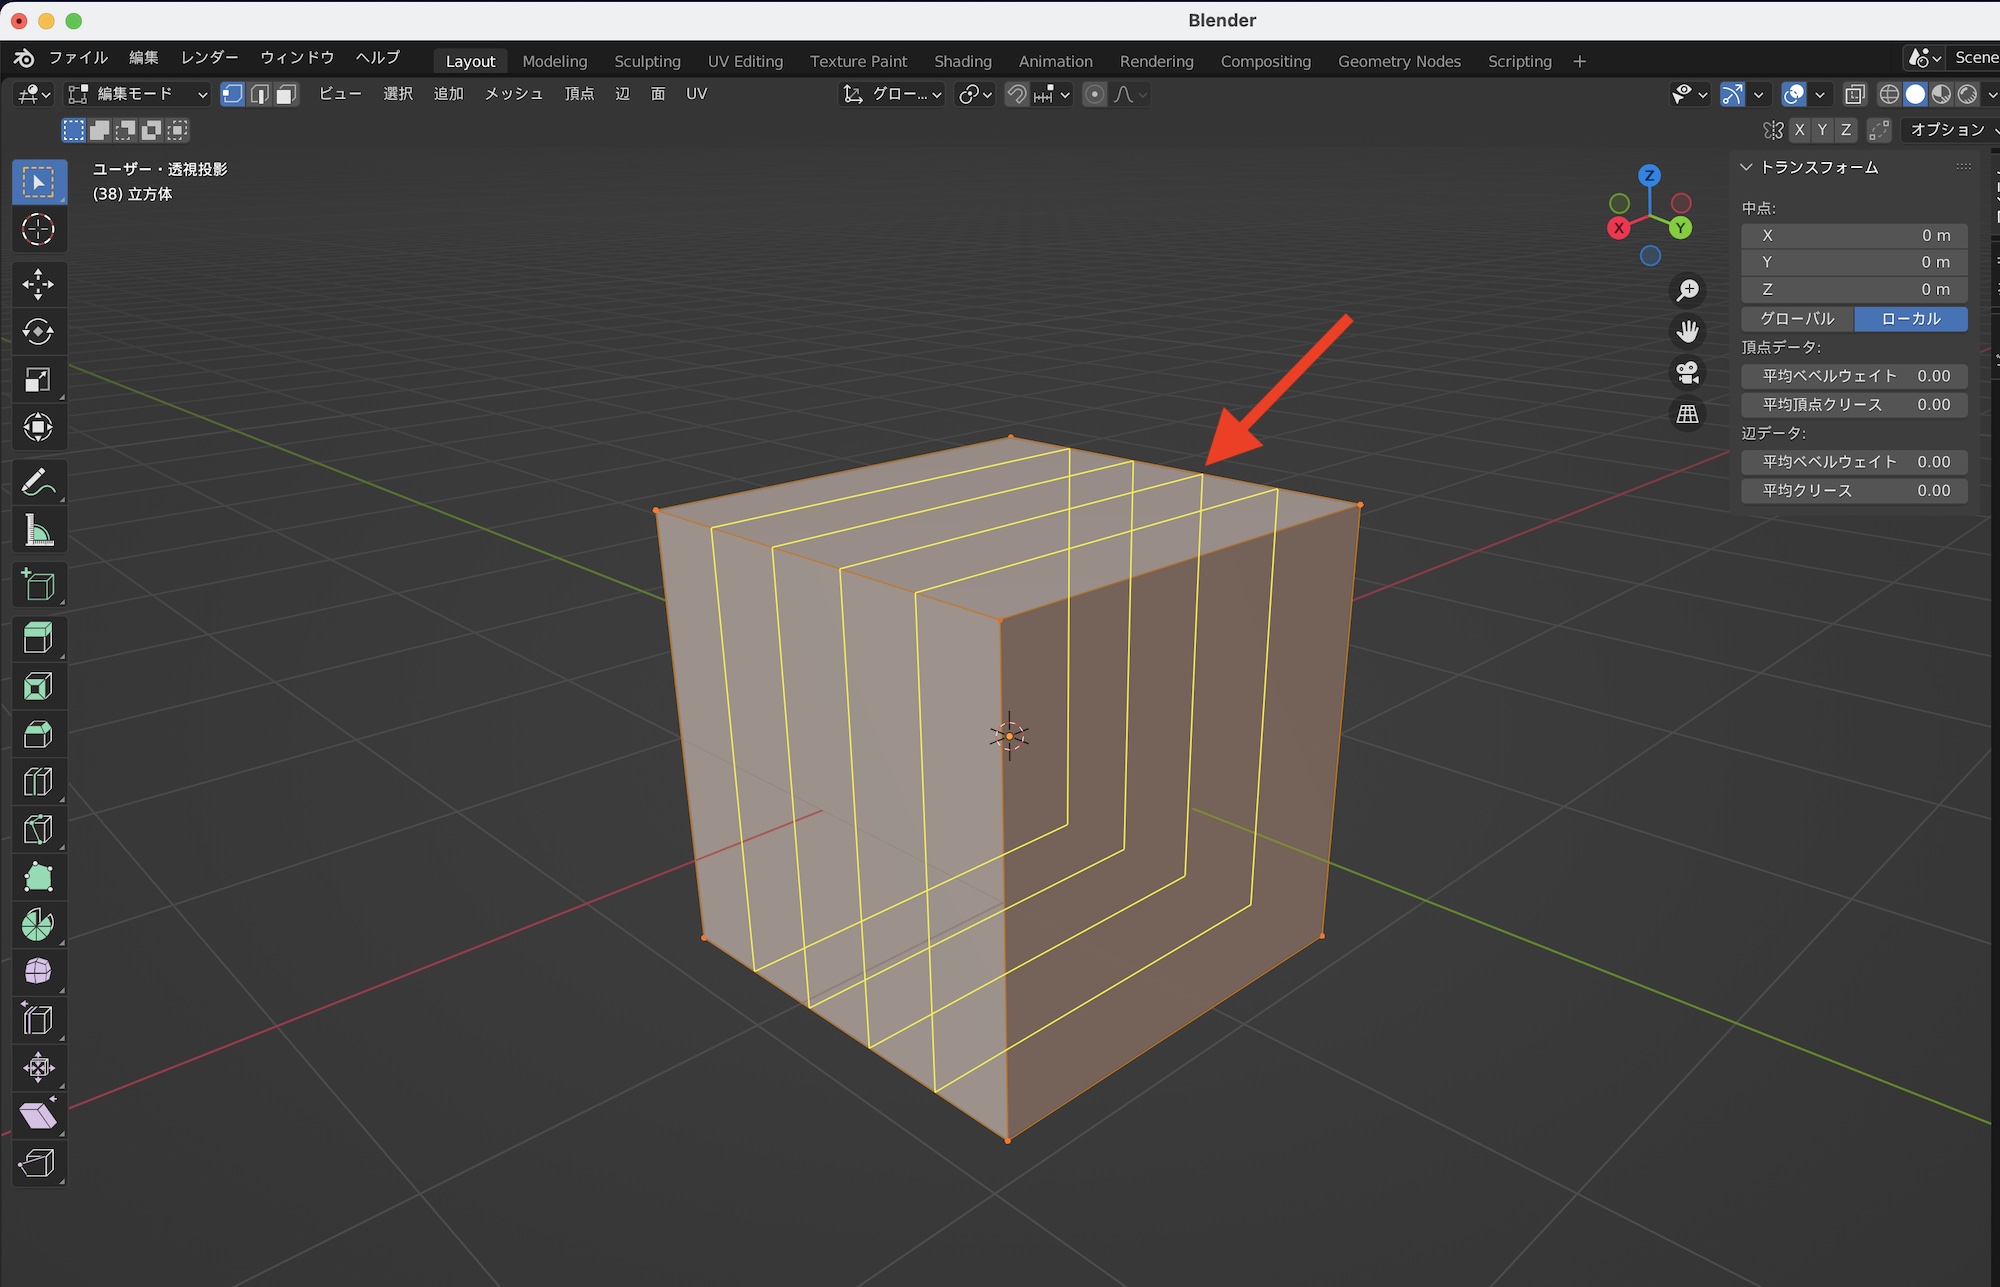Click the camera view icon

1687,372
